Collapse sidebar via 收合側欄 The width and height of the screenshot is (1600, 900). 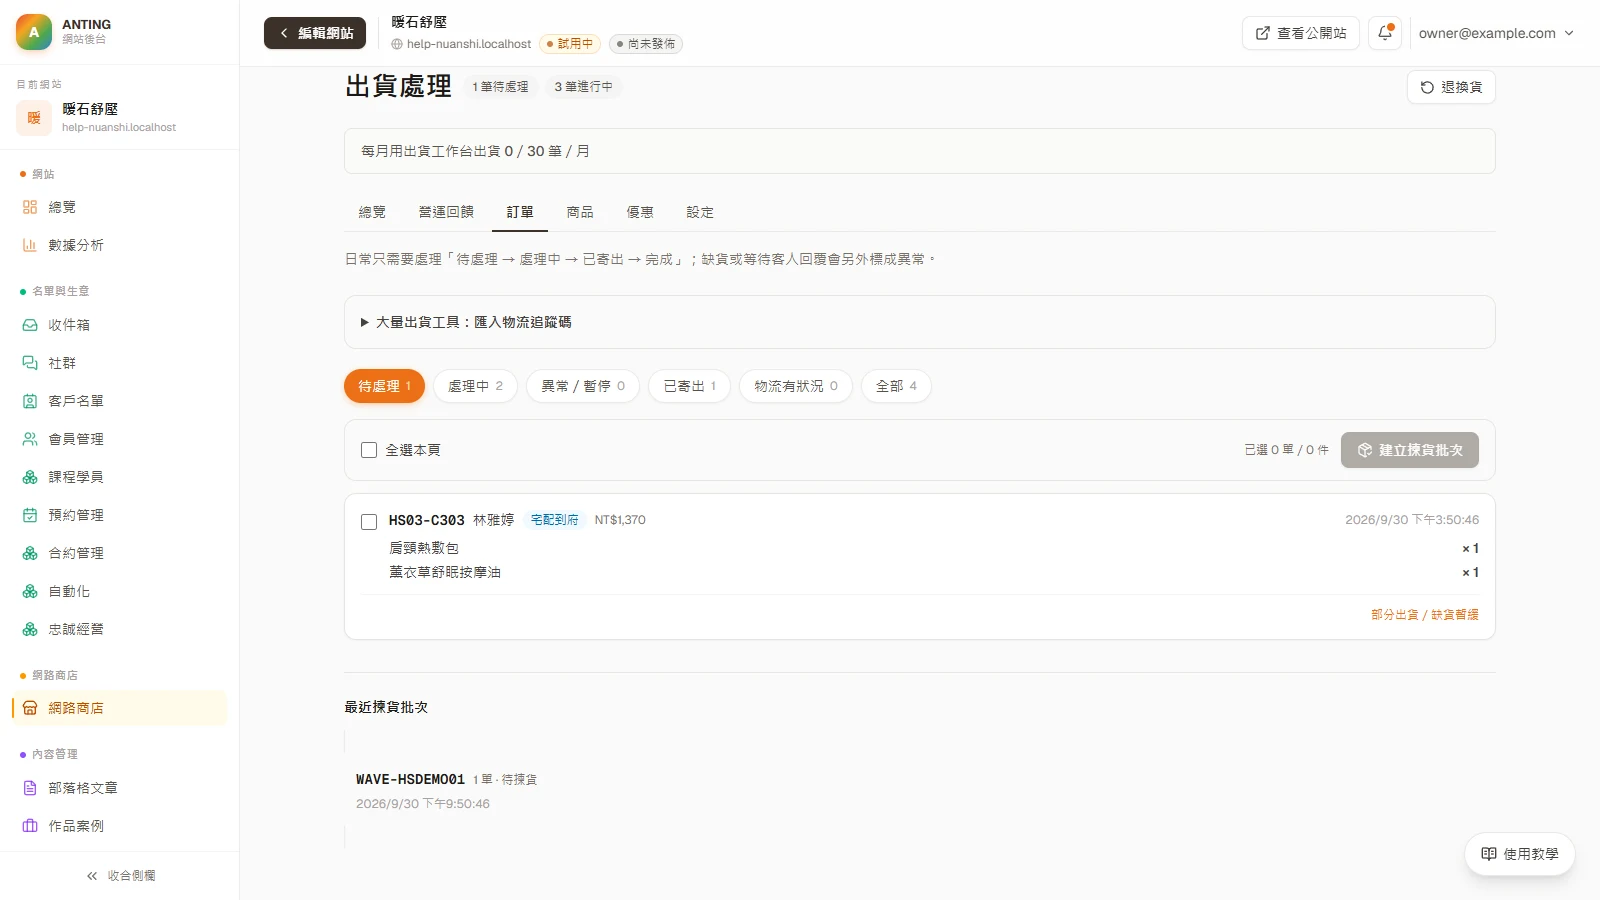coord(120,875)
